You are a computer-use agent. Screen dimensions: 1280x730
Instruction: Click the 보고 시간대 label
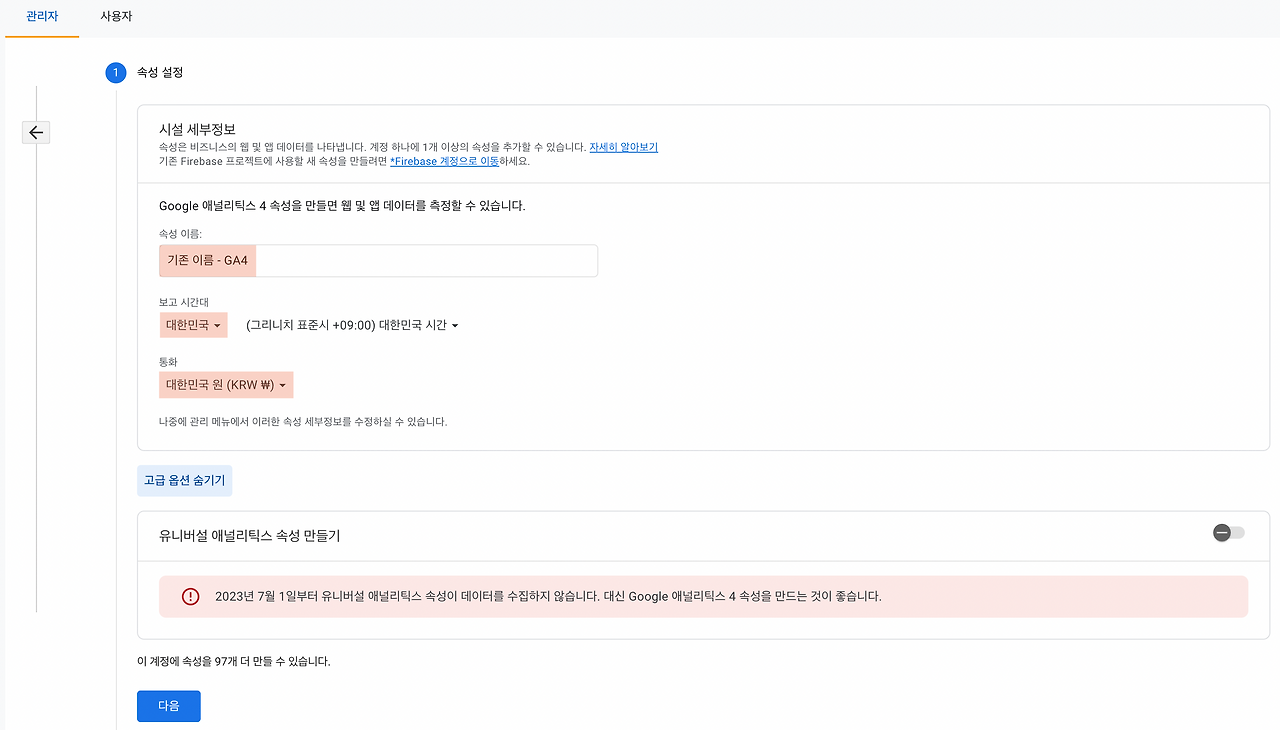tap(183, 302)
